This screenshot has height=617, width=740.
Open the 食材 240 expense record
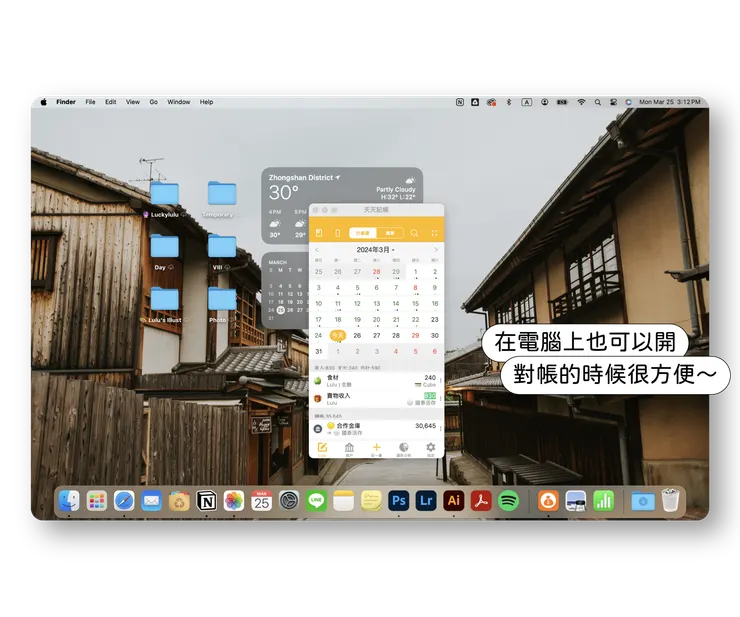click(376, 380)
